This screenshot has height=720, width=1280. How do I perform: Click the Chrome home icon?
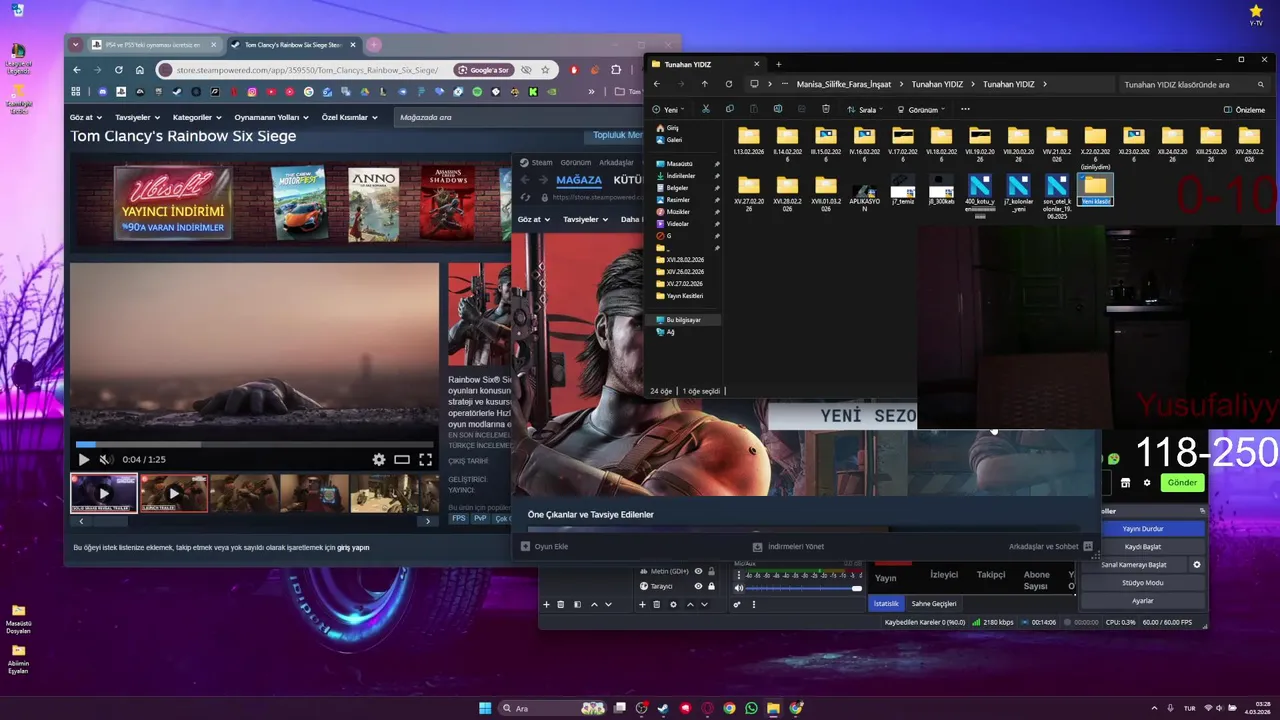tap(140, 70)
